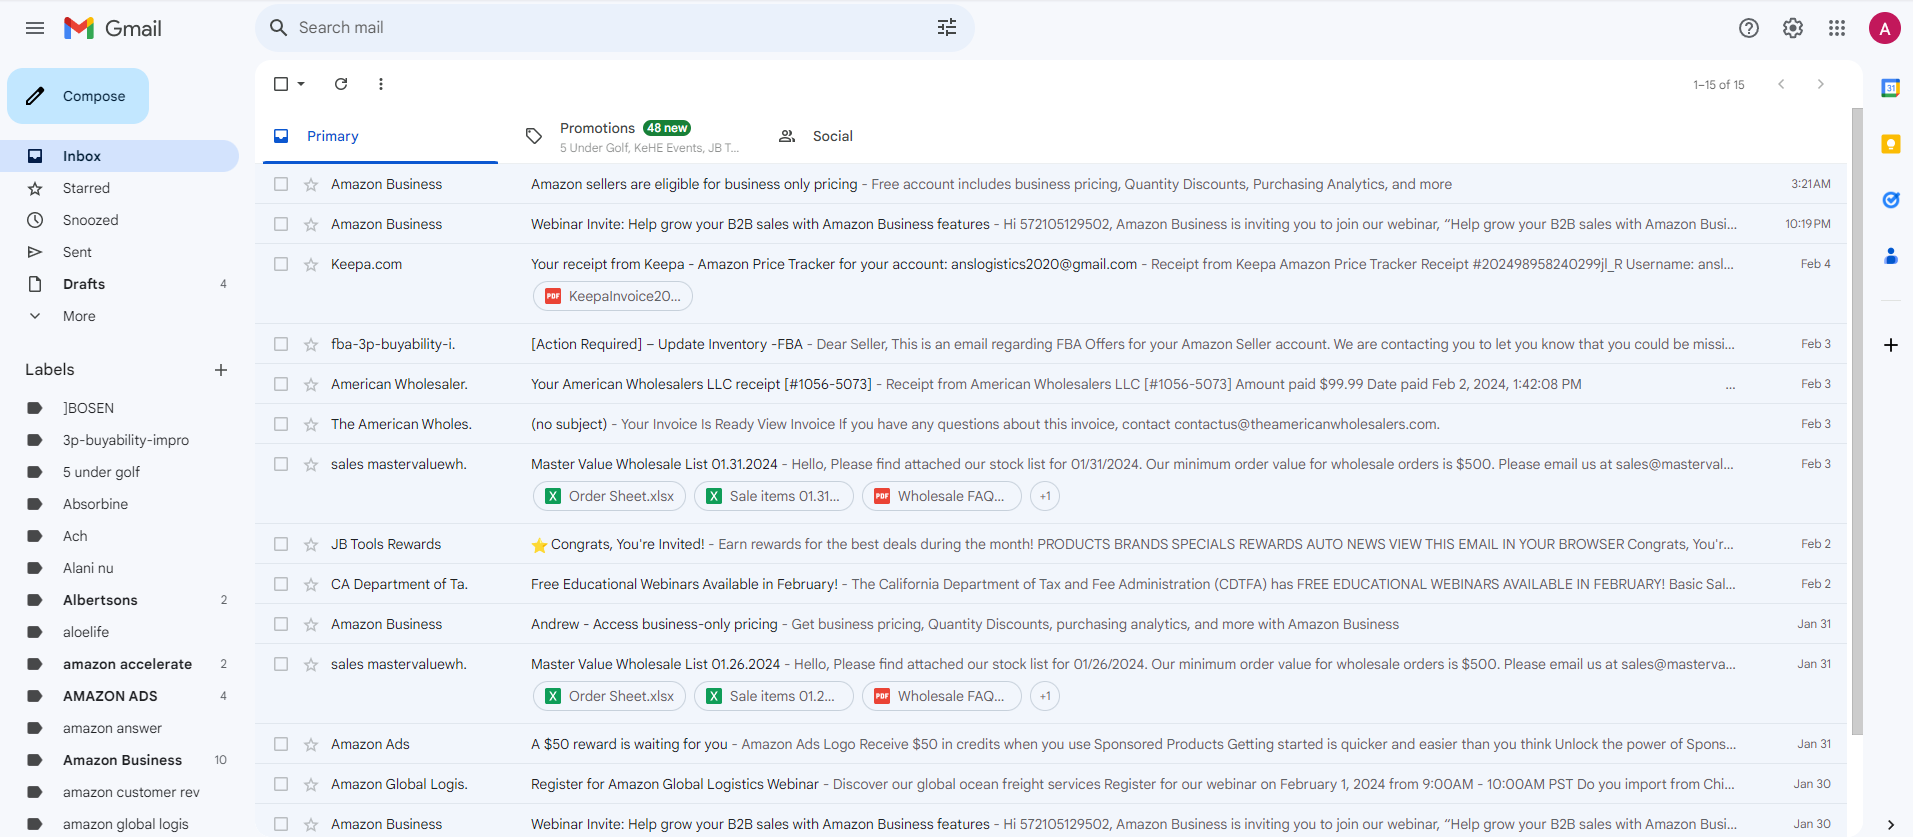This screenshot has height=837, width=1913.
Task: Toggle the select-all checkbox in toolbar
Action: pyautogui.click(x=281, y=84)
